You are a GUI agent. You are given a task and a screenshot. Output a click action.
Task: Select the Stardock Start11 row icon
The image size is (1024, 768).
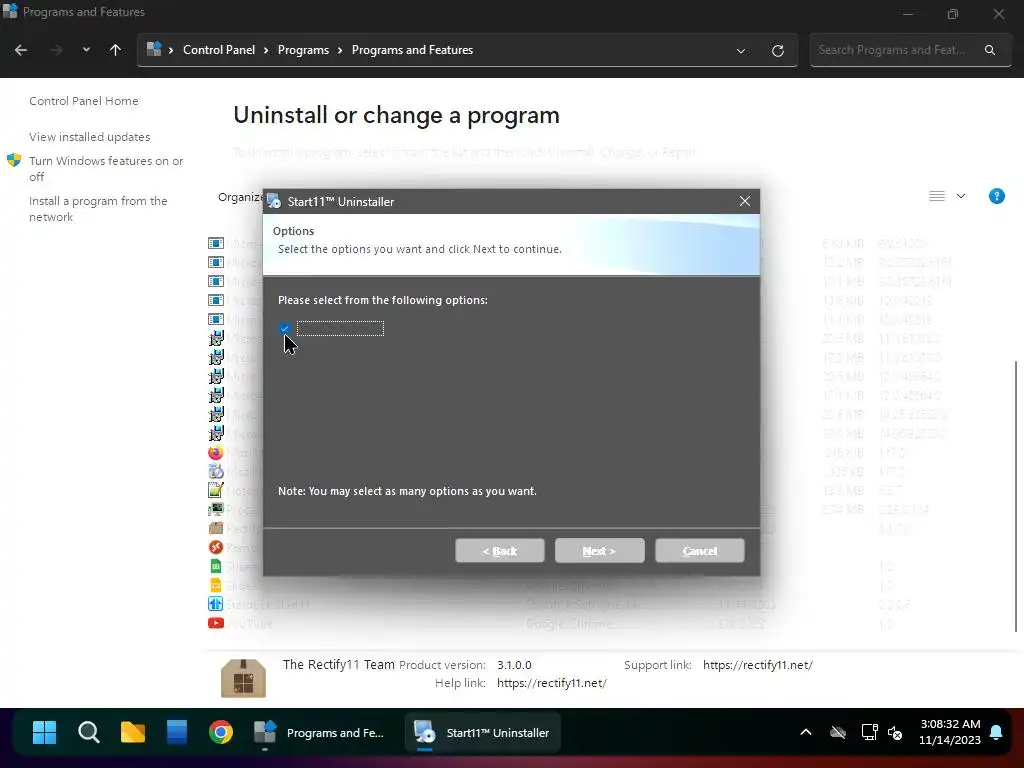[216, 604]
